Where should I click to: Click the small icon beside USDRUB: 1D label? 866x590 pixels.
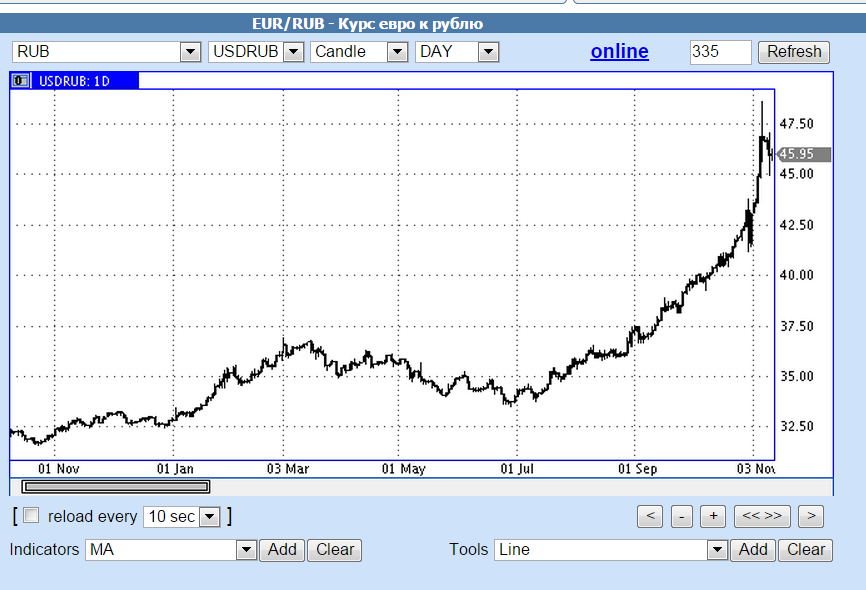coord(21,81)
